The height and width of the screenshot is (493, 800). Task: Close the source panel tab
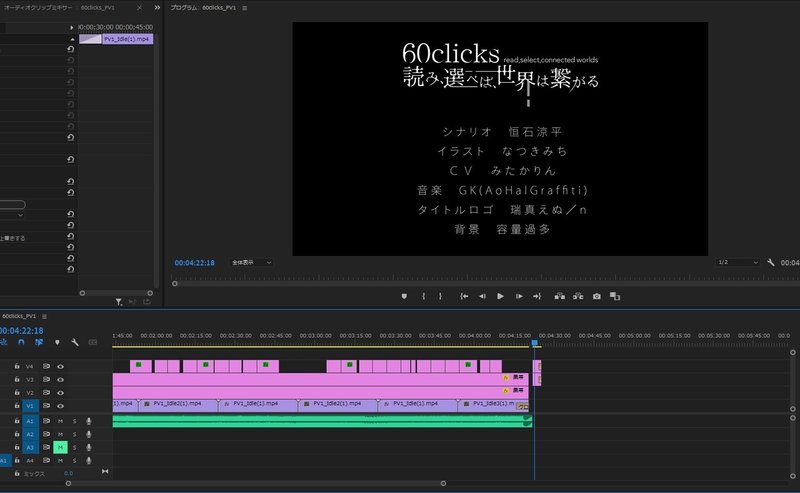139,8
